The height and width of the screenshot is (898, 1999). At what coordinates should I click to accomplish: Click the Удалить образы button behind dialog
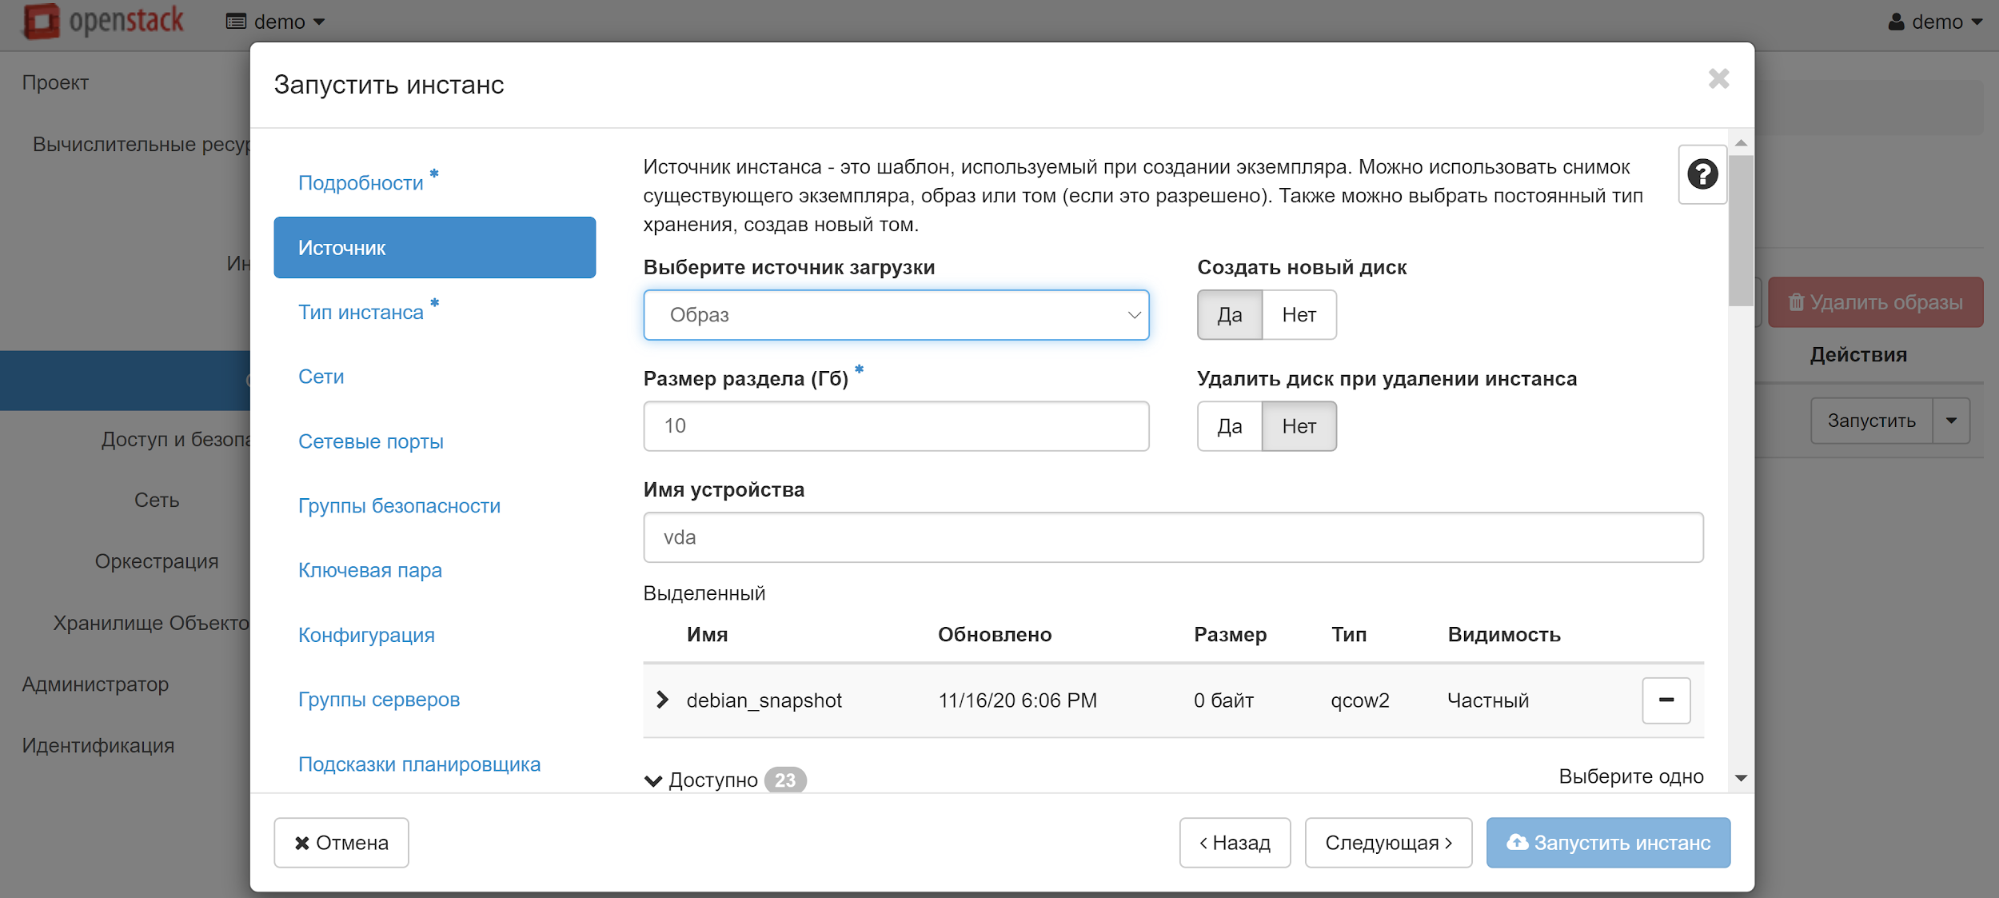point(1875,302)
